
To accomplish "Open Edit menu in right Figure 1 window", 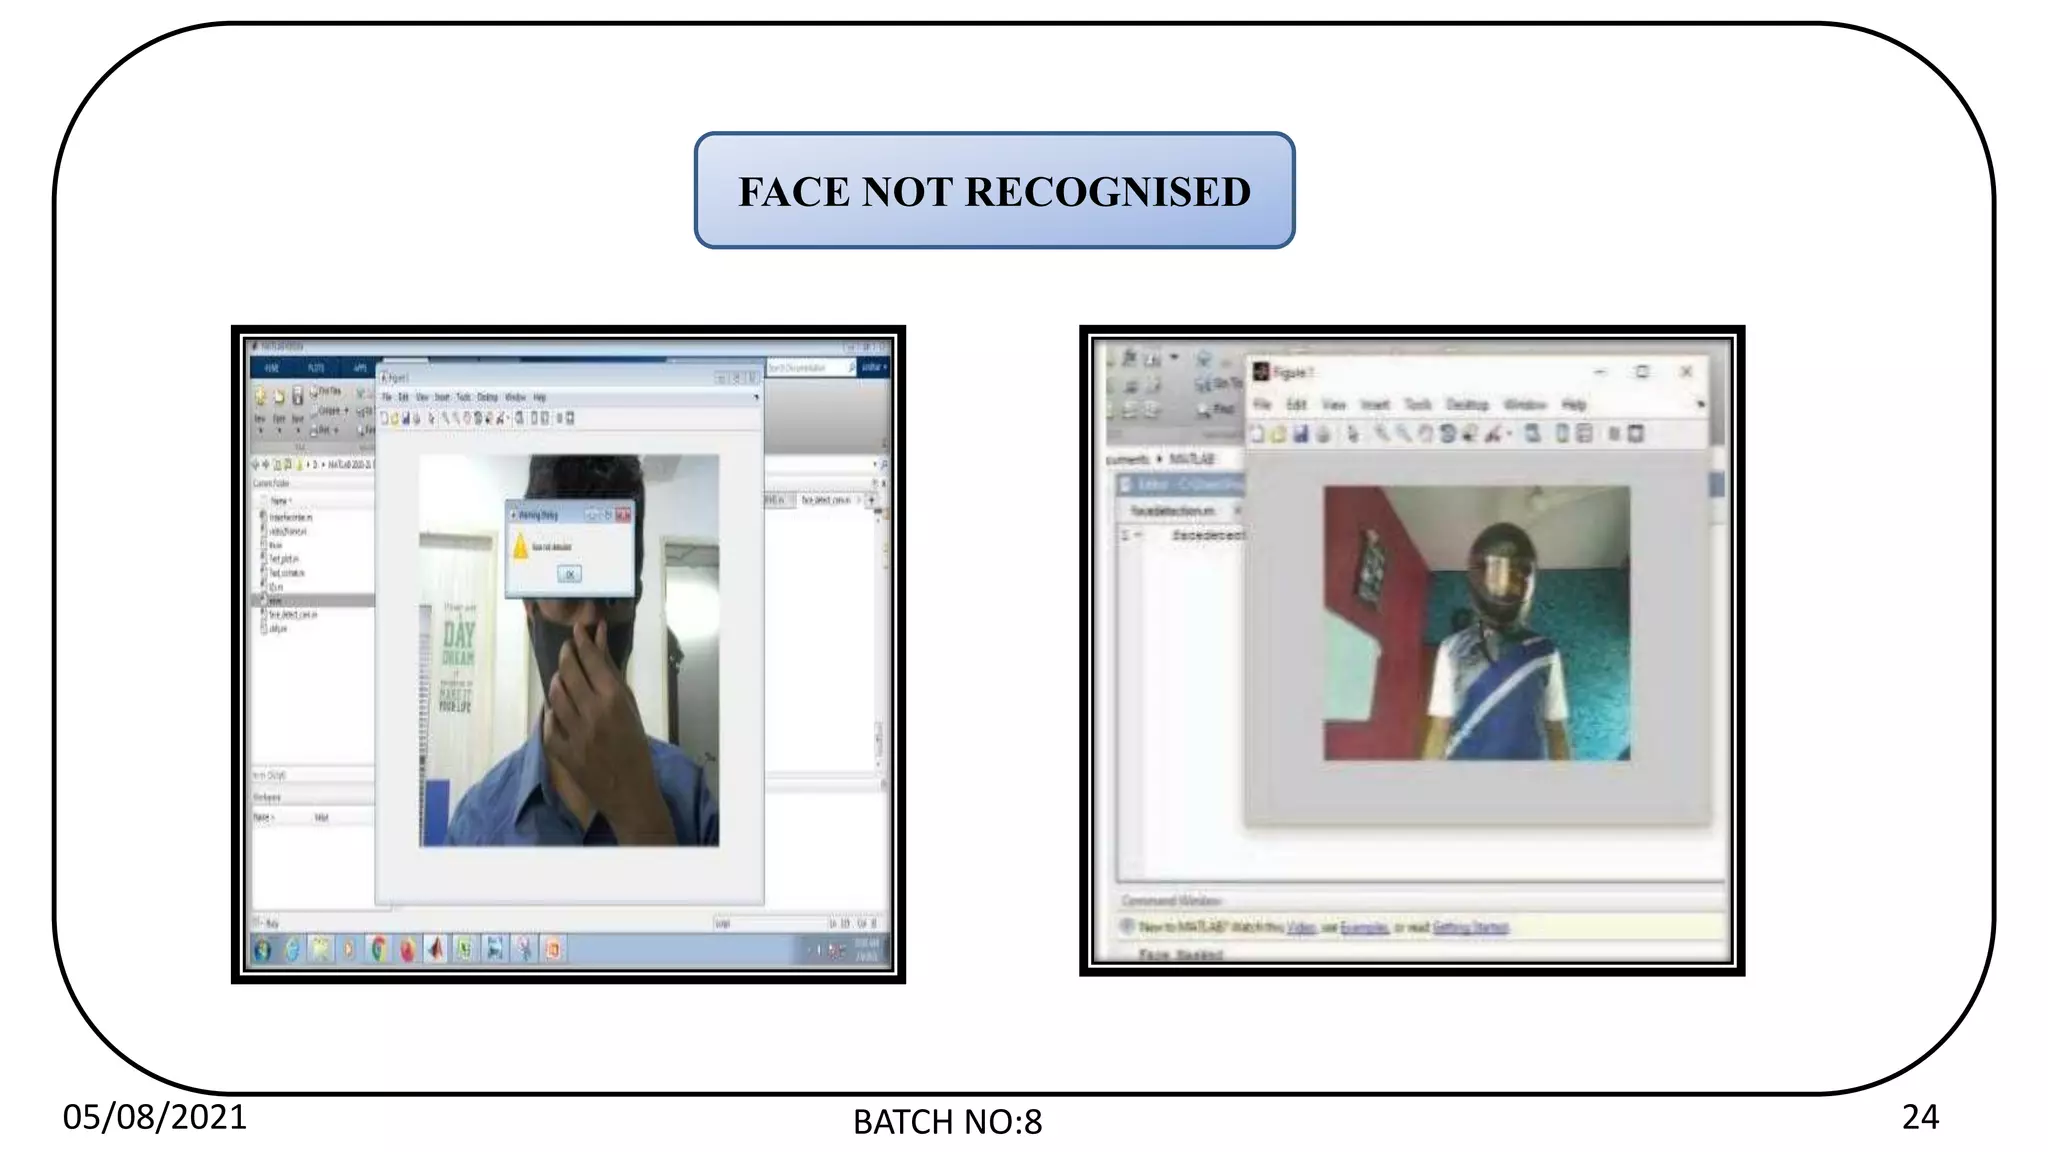I will (1296, 405).
